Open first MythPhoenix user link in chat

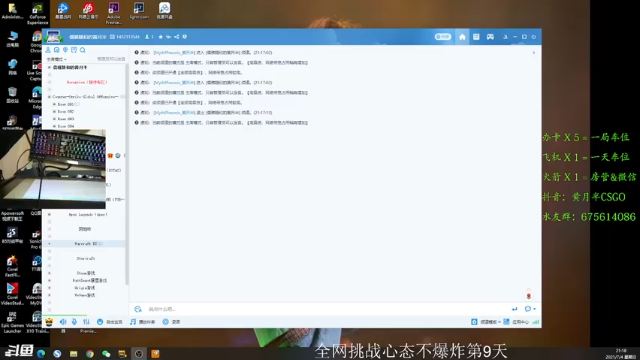pos(174,53)
